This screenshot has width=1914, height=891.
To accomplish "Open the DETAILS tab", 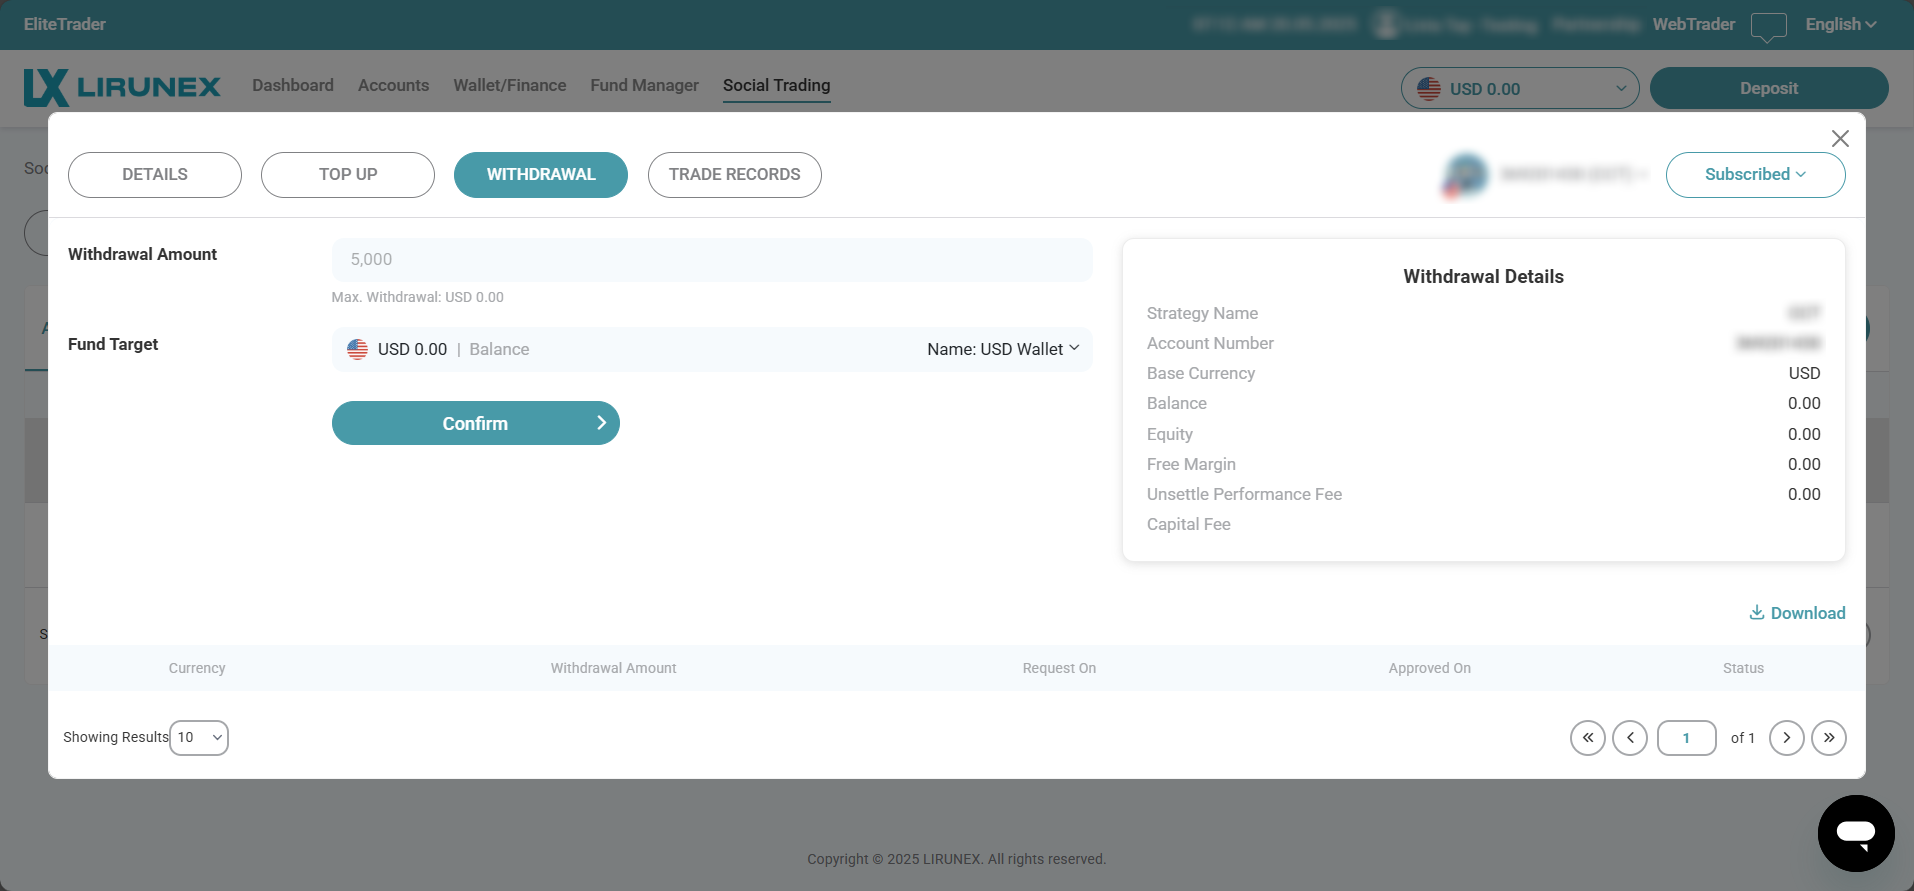I will point(154,175).
